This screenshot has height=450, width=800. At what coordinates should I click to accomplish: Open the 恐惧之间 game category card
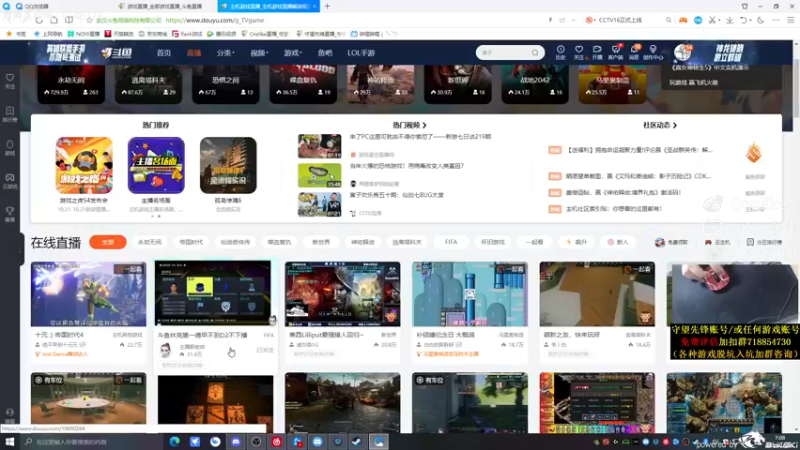point(226,84)
